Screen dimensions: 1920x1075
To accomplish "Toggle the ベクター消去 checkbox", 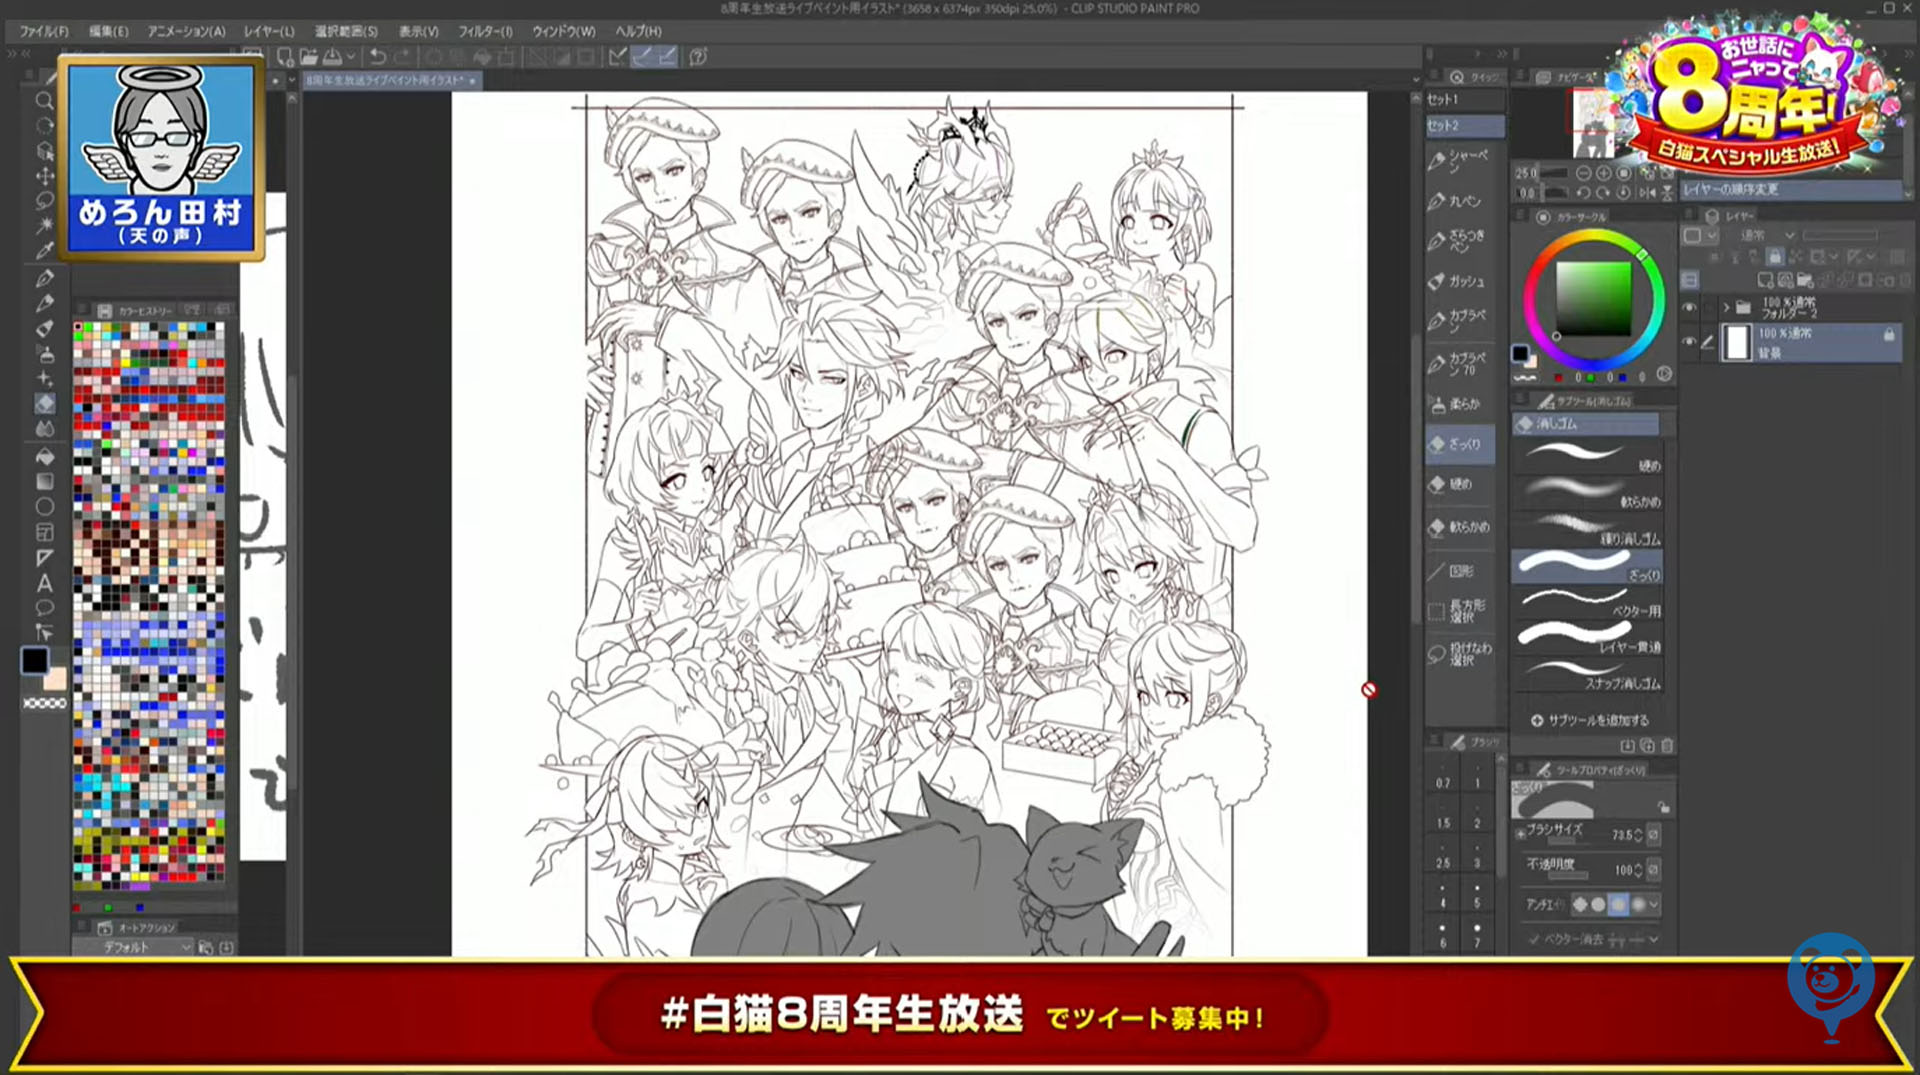I will coord(1534,939).
